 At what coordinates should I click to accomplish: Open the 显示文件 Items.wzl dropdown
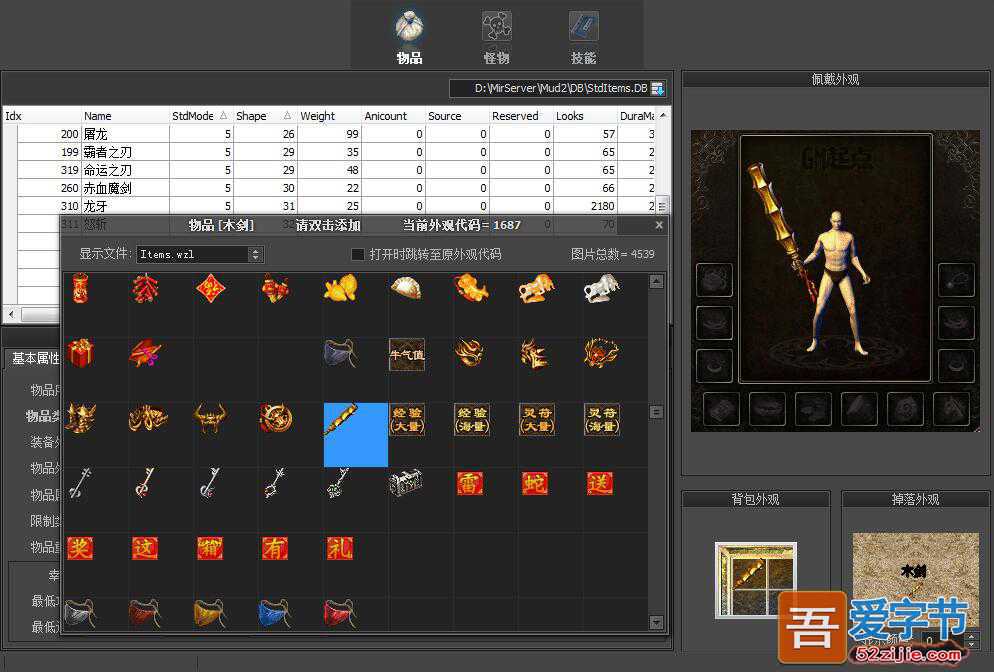click(x=255, y=255)
